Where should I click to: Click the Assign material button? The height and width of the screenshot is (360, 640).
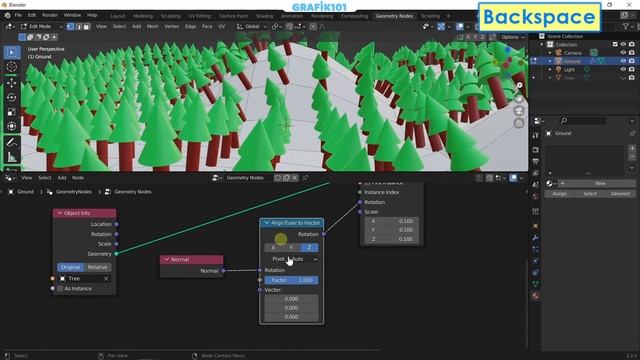coord(560,194)
